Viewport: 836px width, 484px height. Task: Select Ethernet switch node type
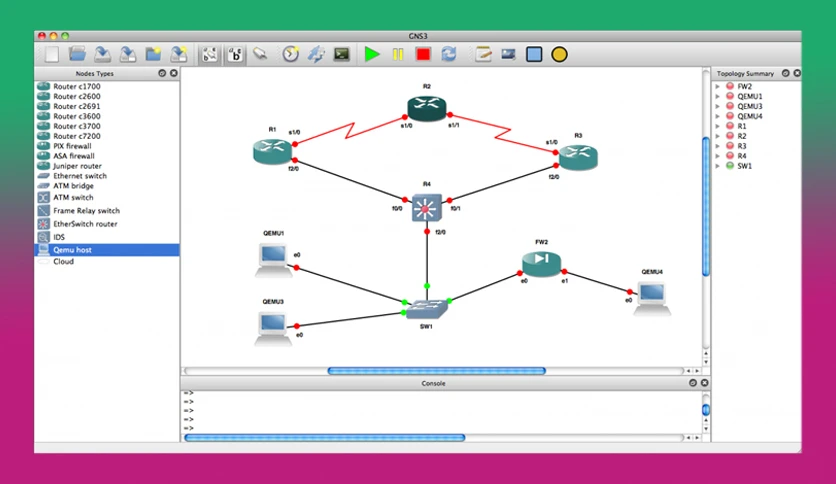click(x=107, y=176)
